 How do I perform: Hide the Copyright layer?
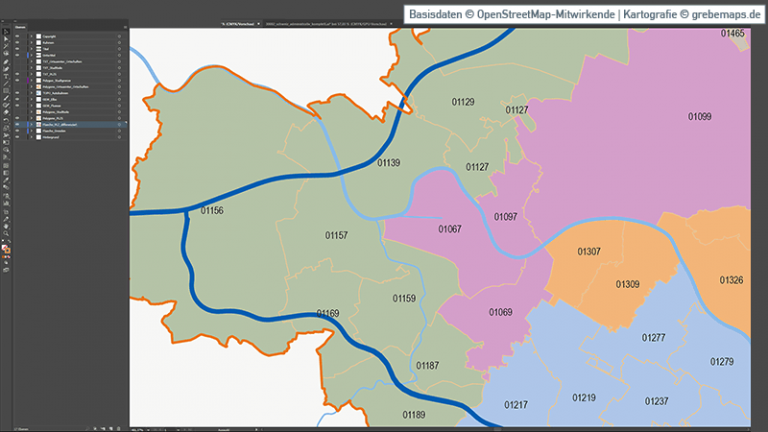point(18,35)
